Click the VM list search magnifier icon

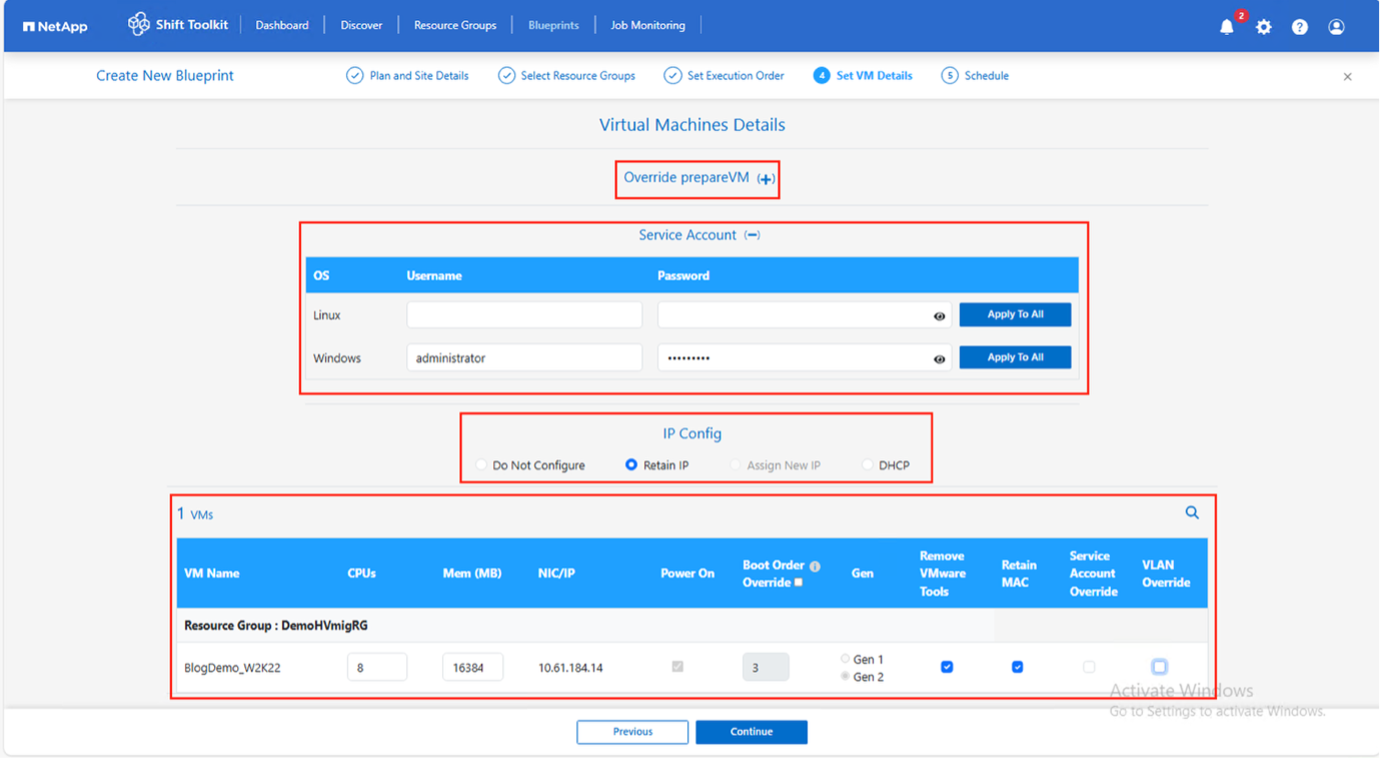click(1192, 512)
